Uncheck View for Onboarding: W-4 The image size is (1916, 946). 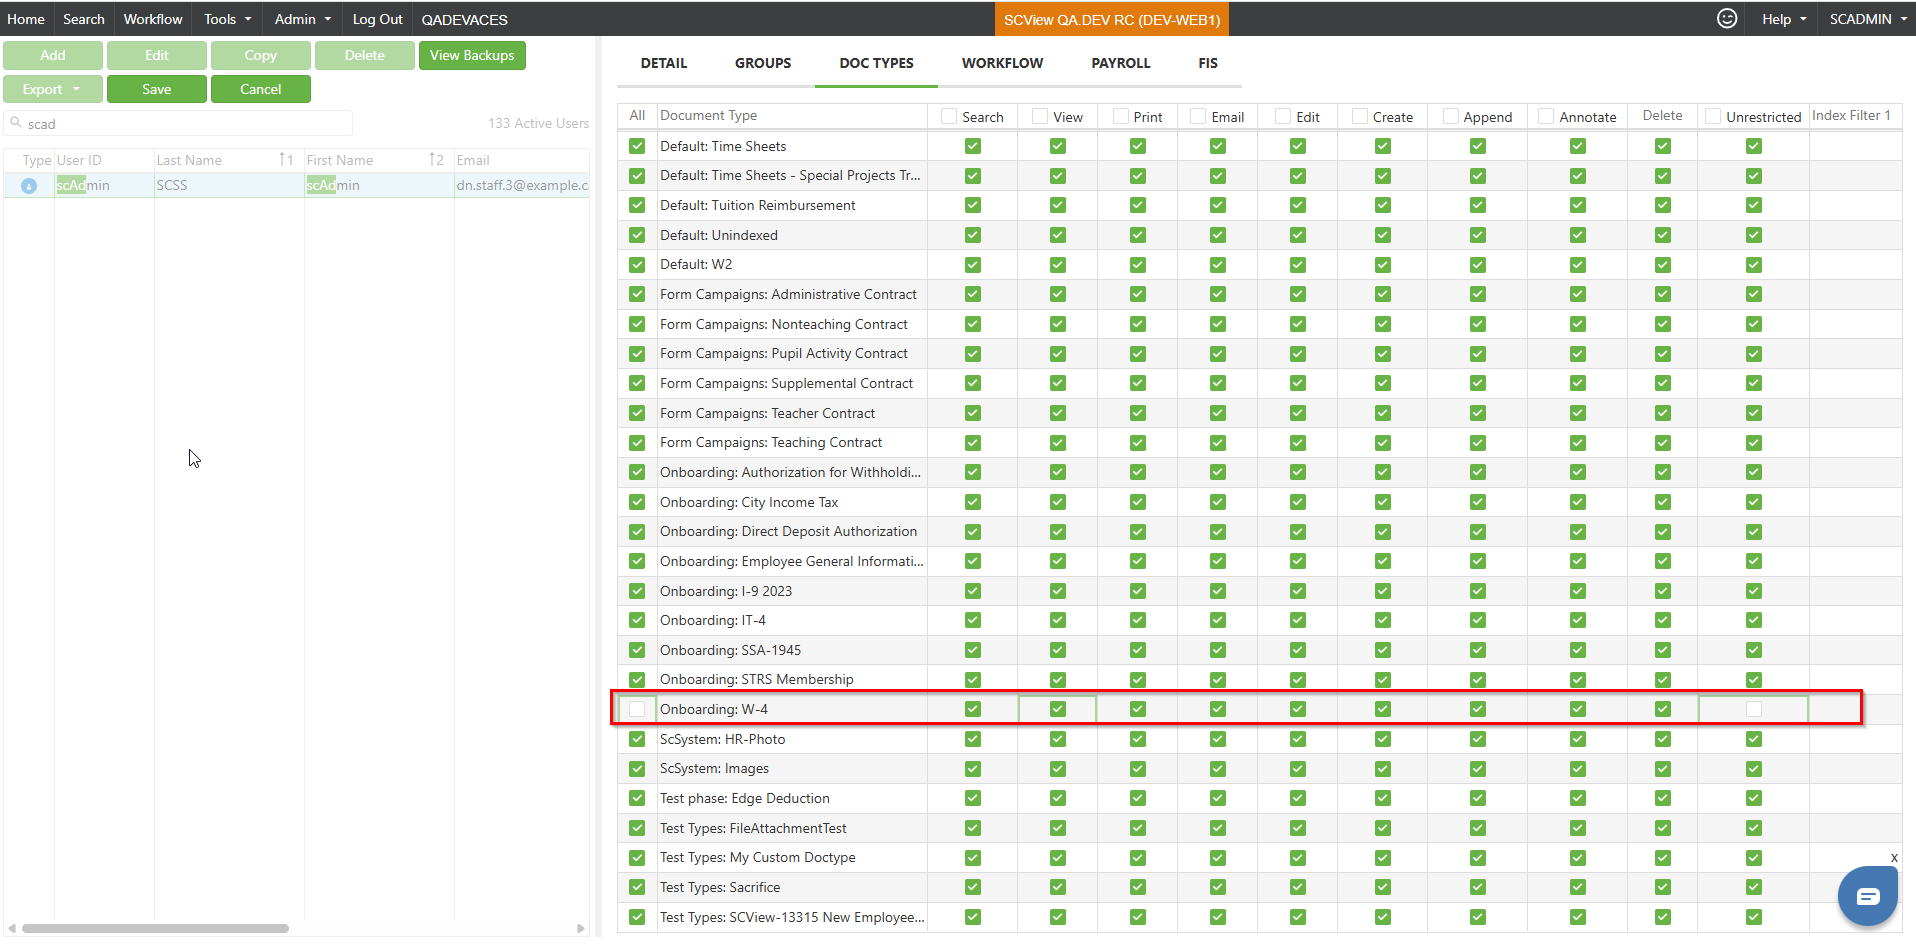1058,709
